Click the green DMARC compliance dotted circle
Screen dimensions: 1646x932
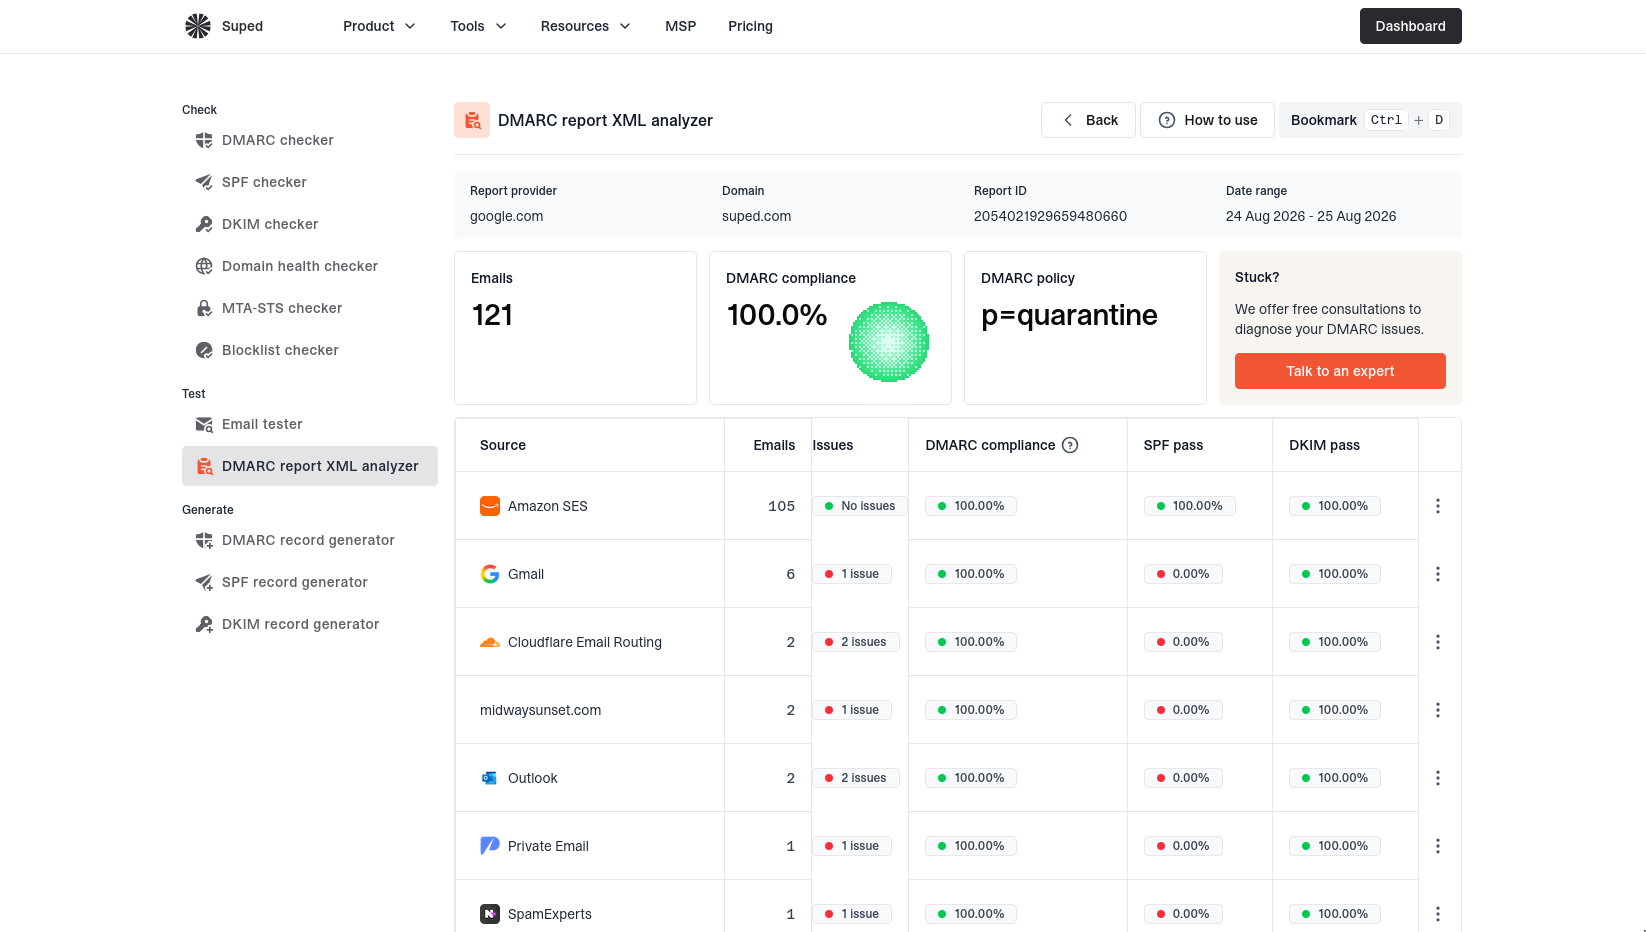pos(889,342)
